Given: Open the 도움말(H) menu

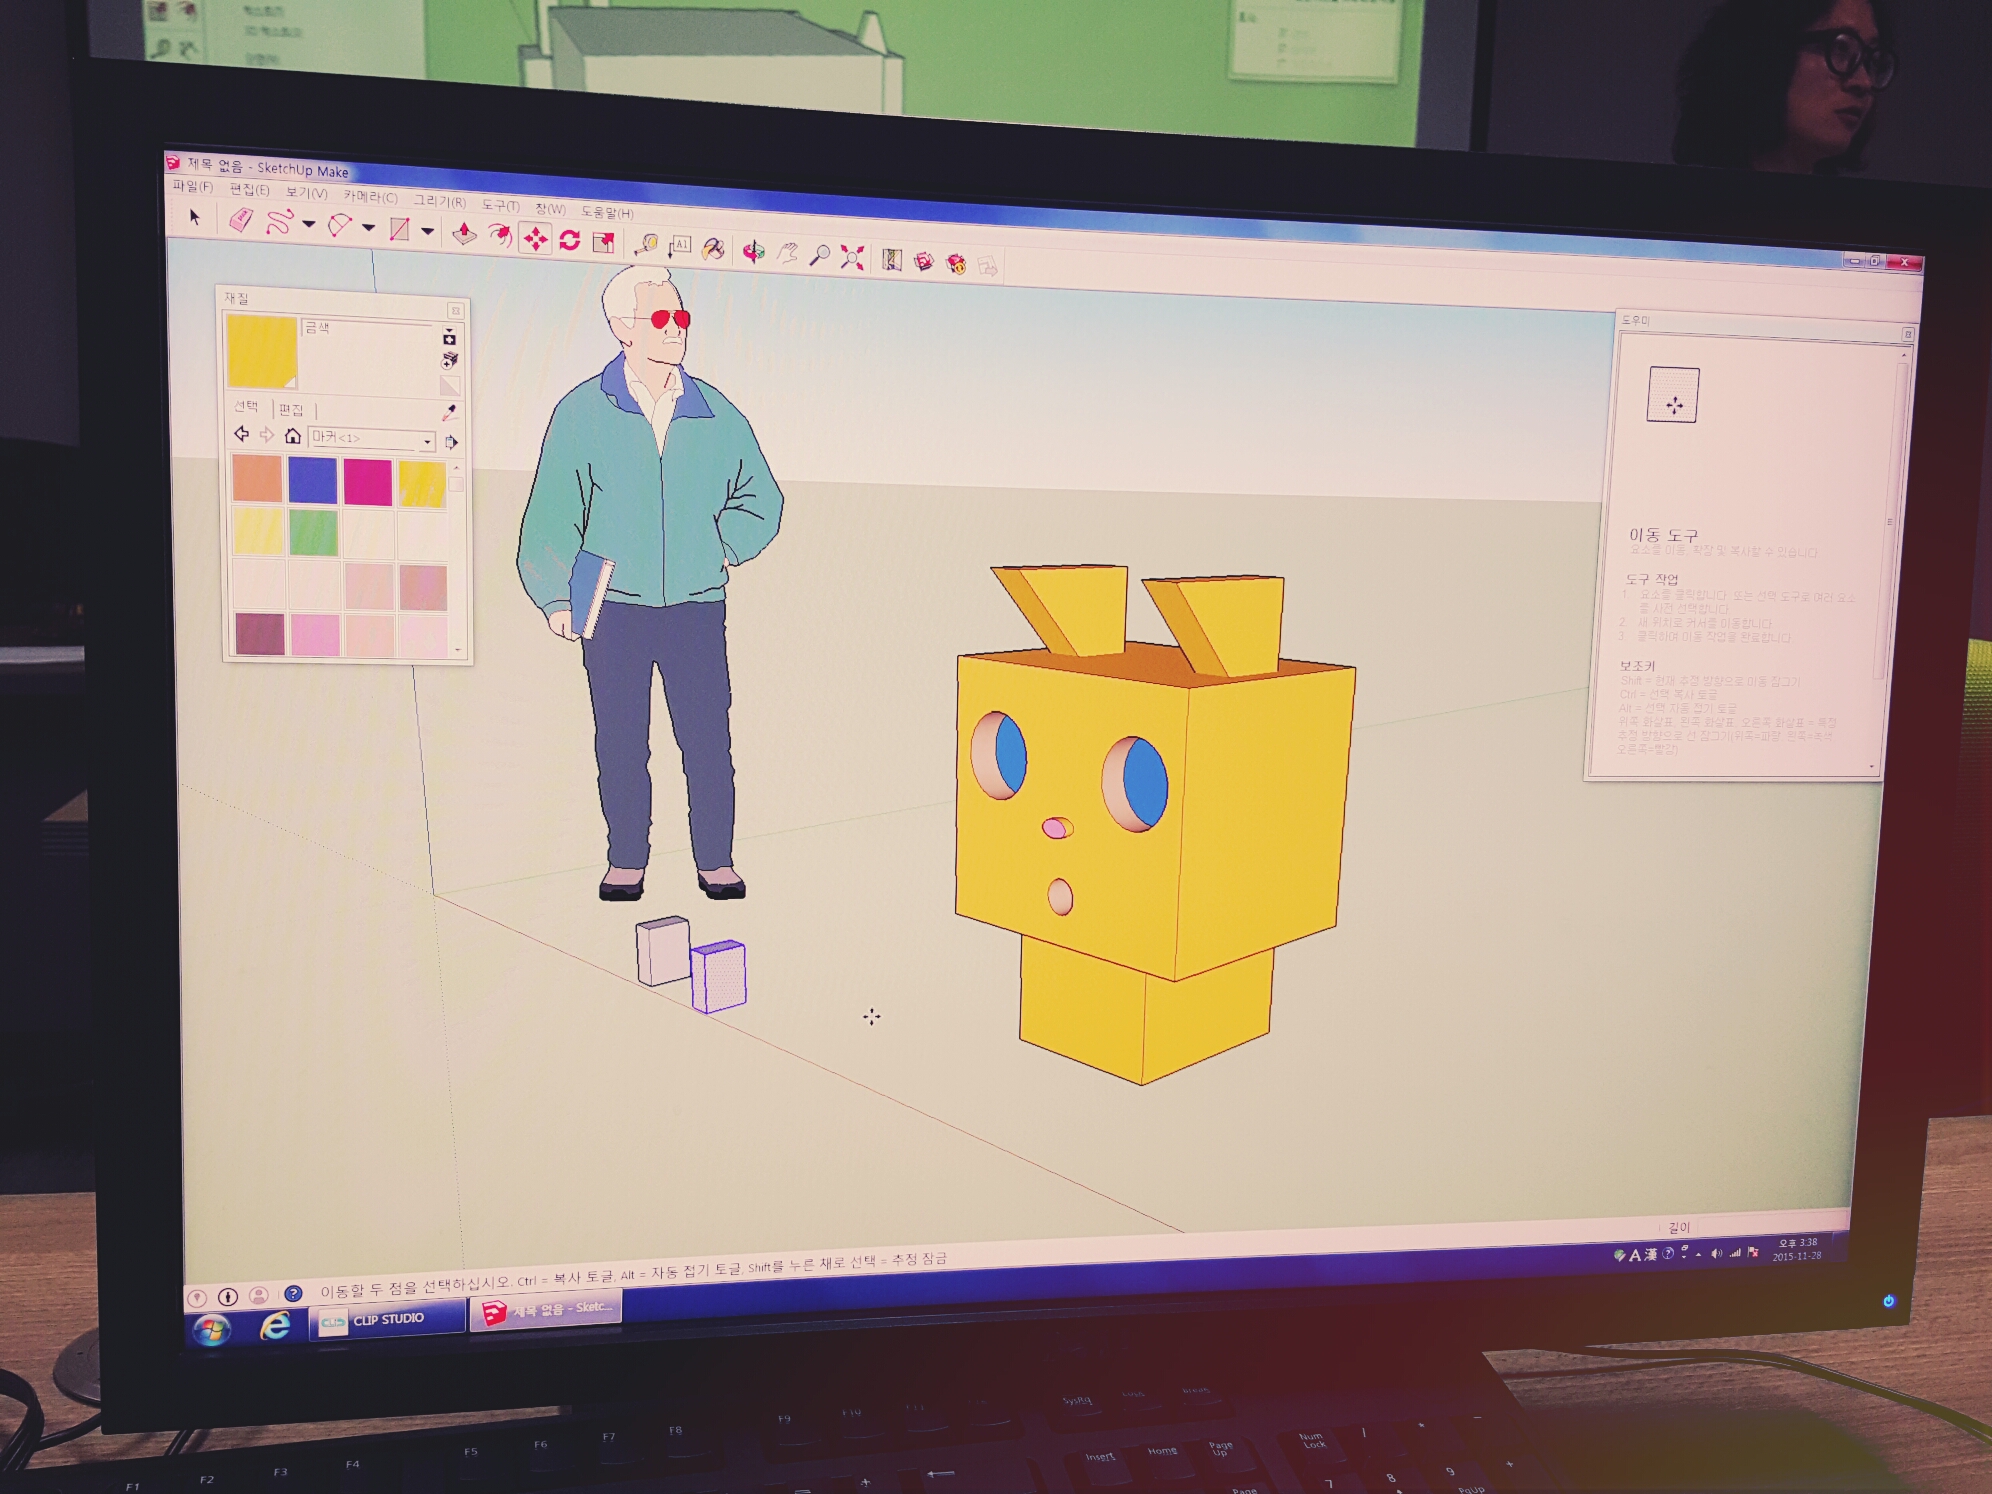Looking at the screenshot, I should pyautogui.click(x=607, y=212).
